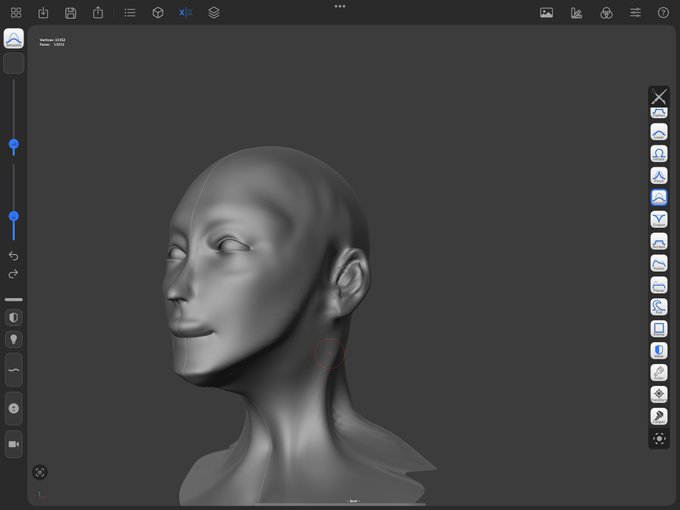Click the vertices count text
The height and width of the screenshot is (510, 680).
click(52, 40)
